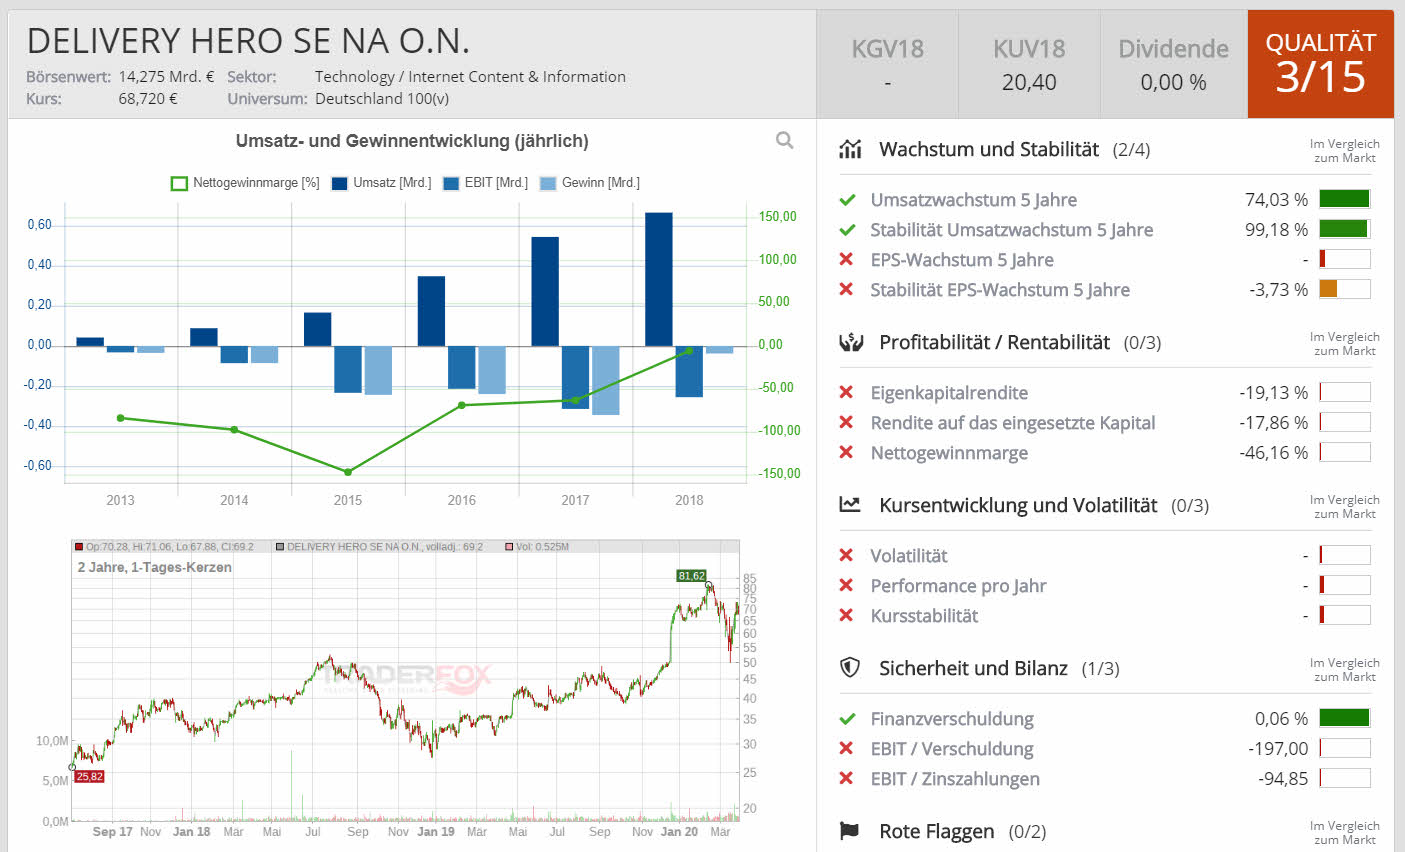
Task: Click the magnifier icon above the yearly chart
Action: click(785, 141)
